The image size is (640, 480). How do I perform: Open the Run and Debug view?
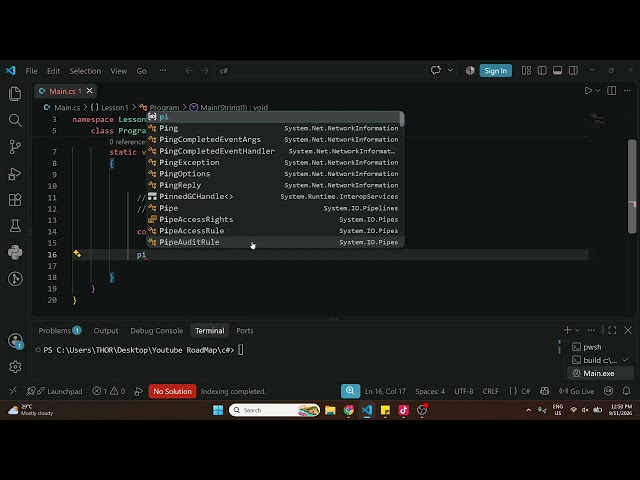(15, 174)
